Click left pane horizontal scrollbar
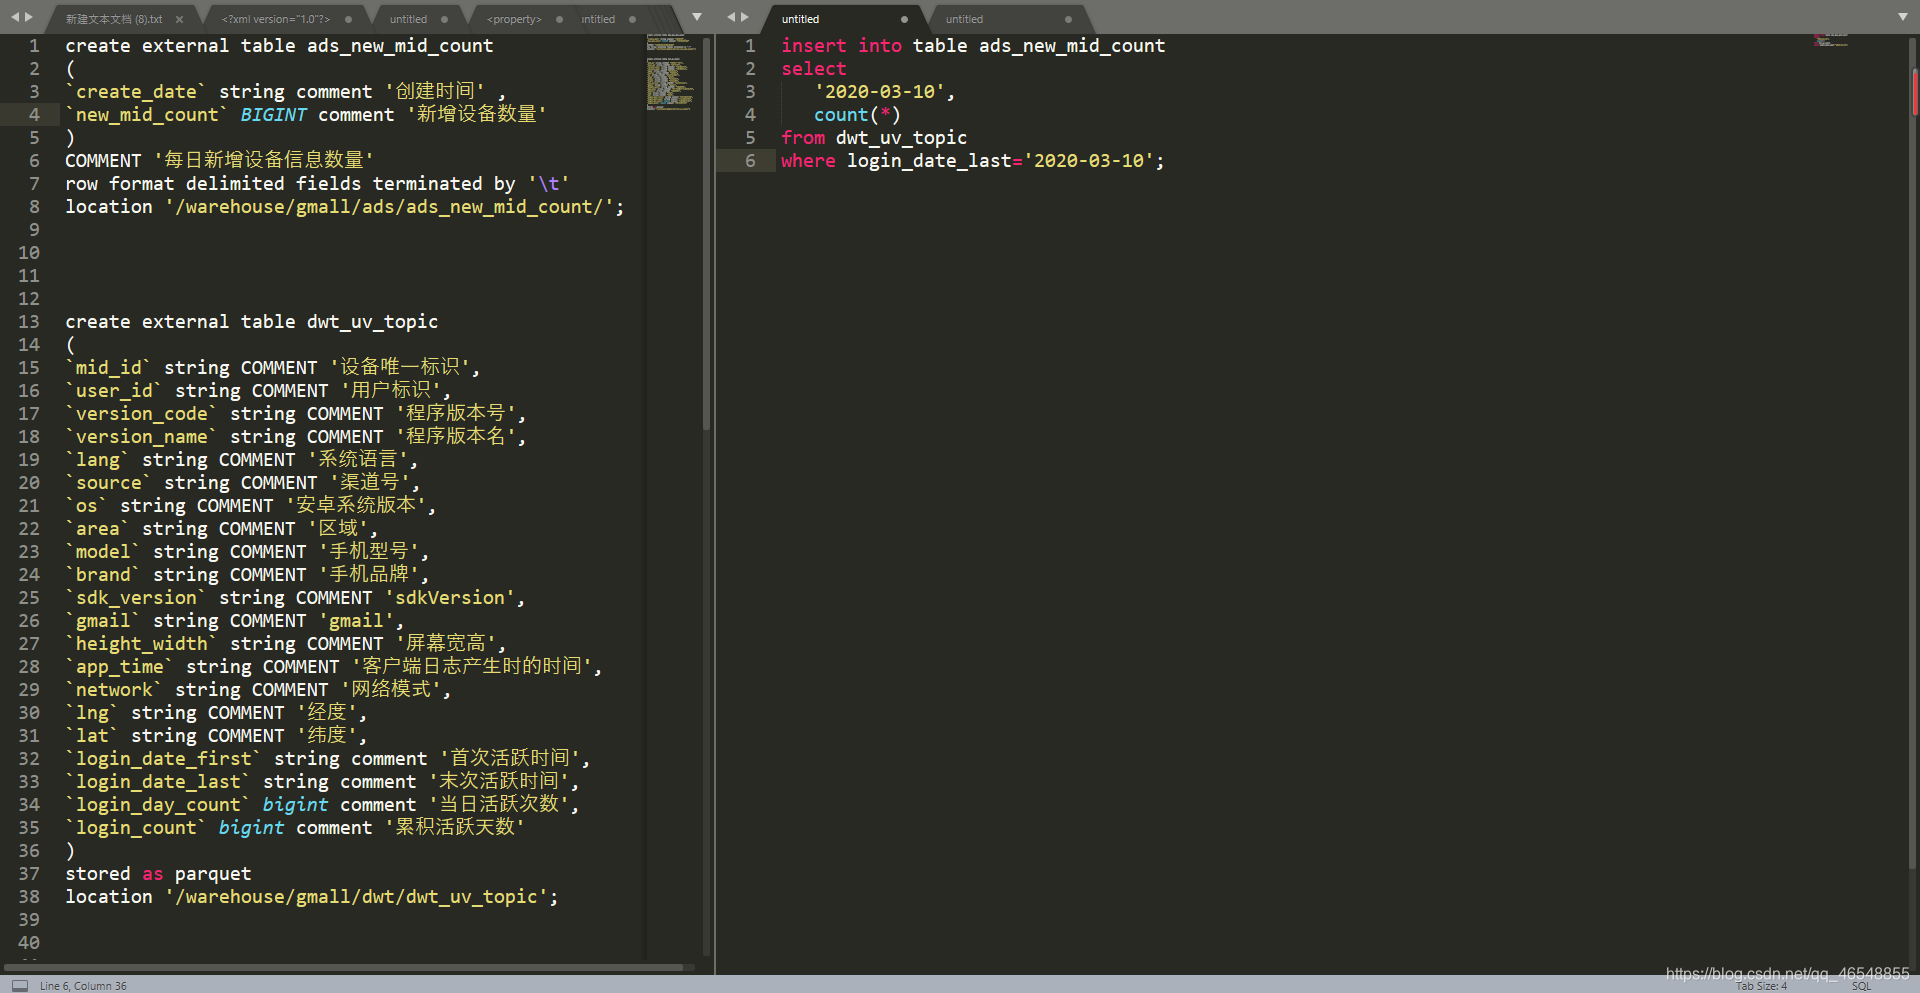 345,968
